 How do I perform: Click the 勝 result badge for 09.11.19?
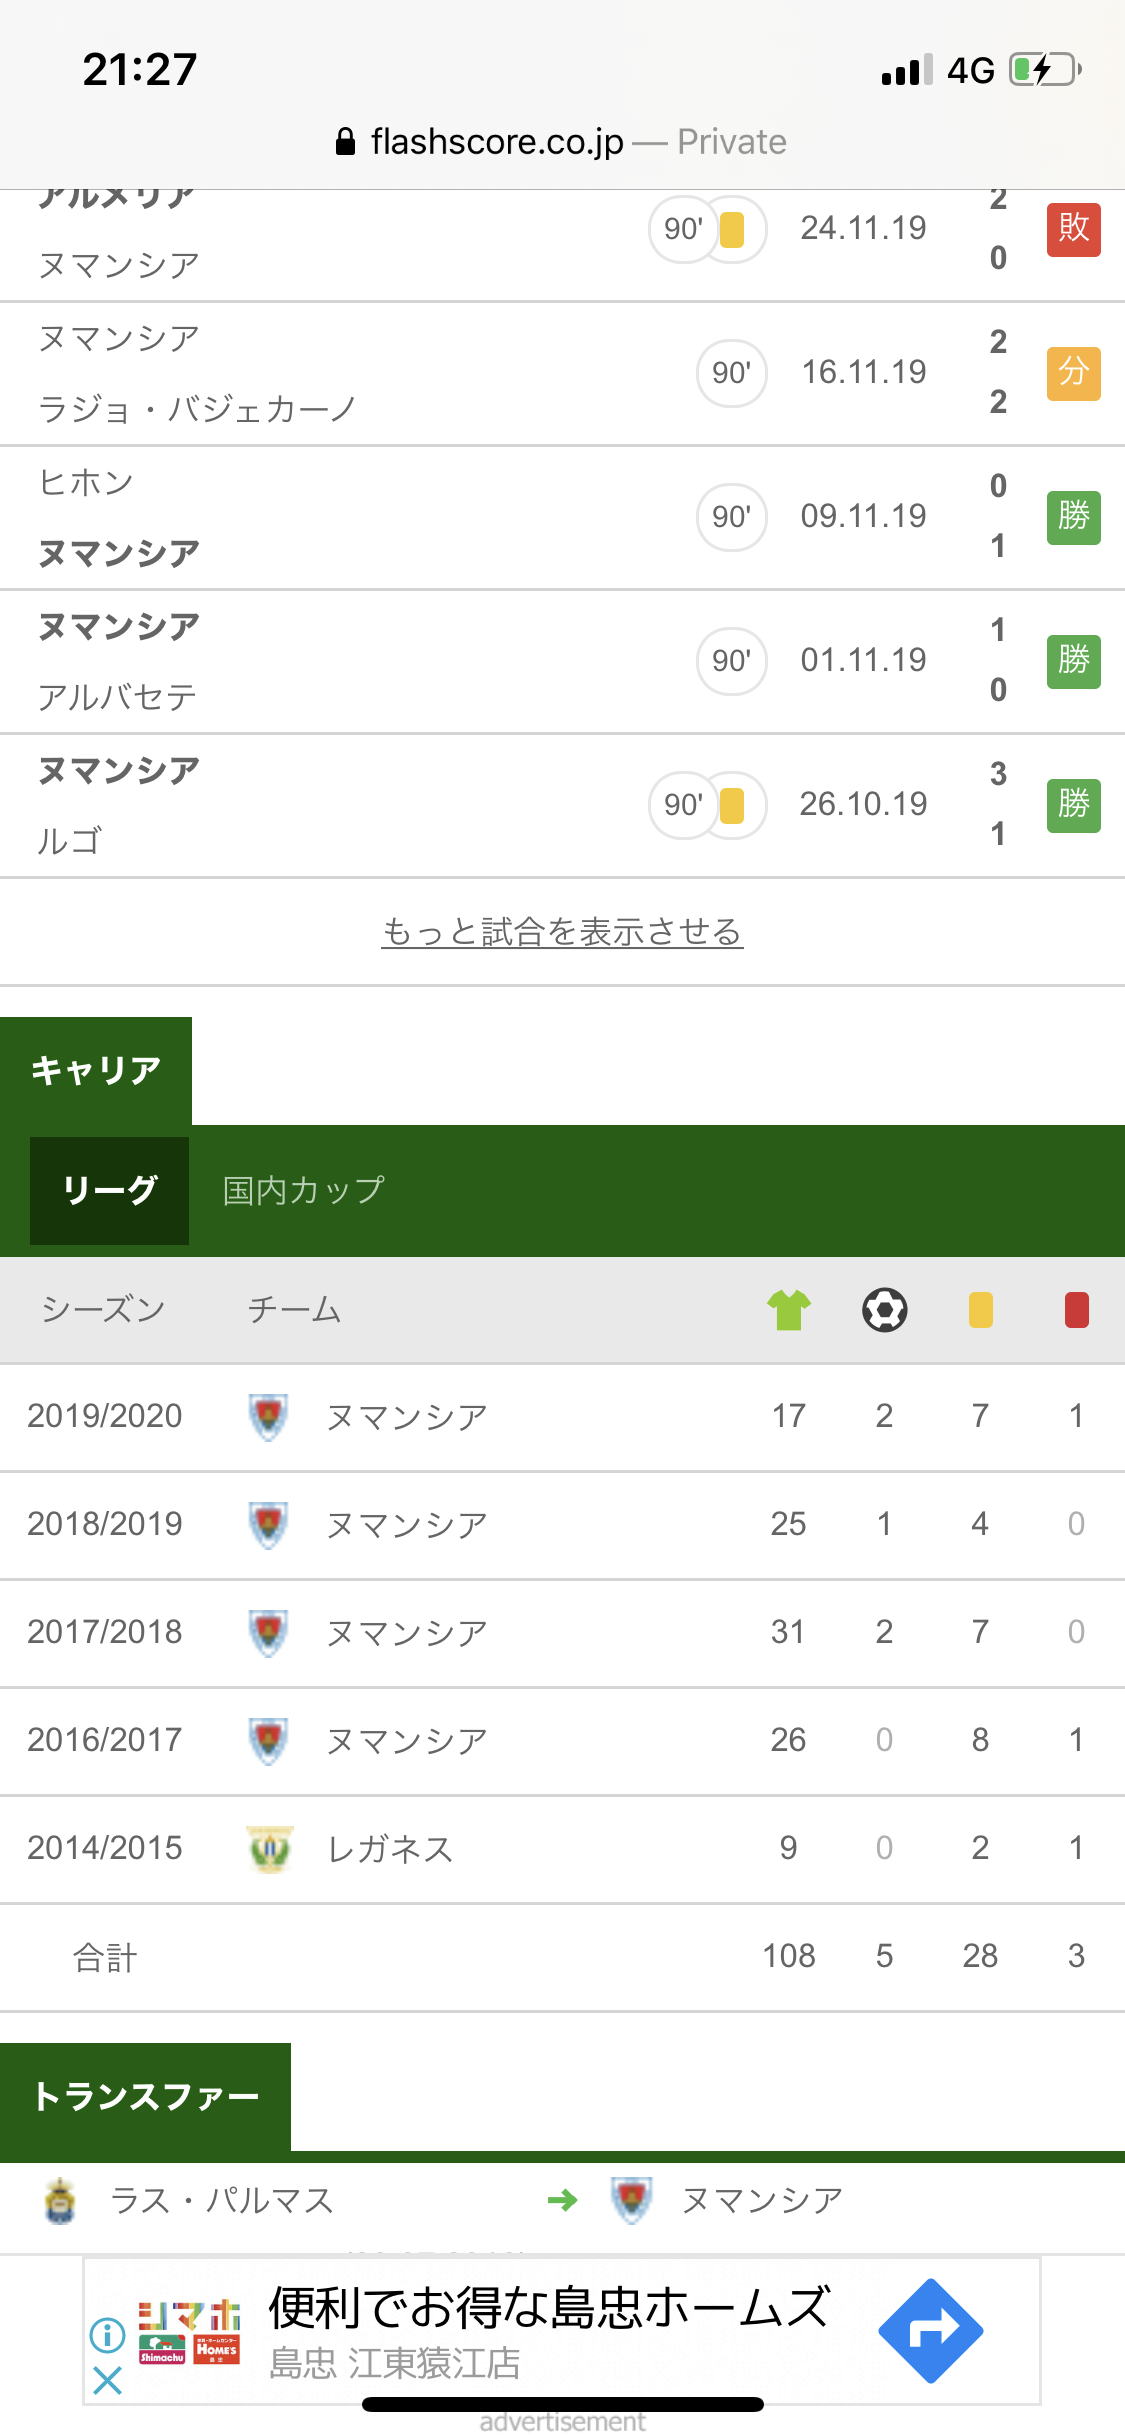click(x=1073, y=517)
